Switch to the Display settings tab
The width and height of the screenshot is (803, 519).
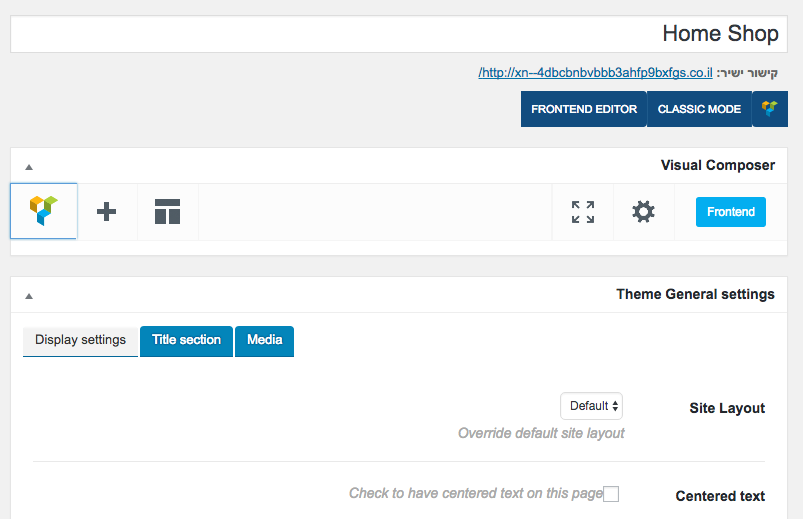(x=80, y=341)
